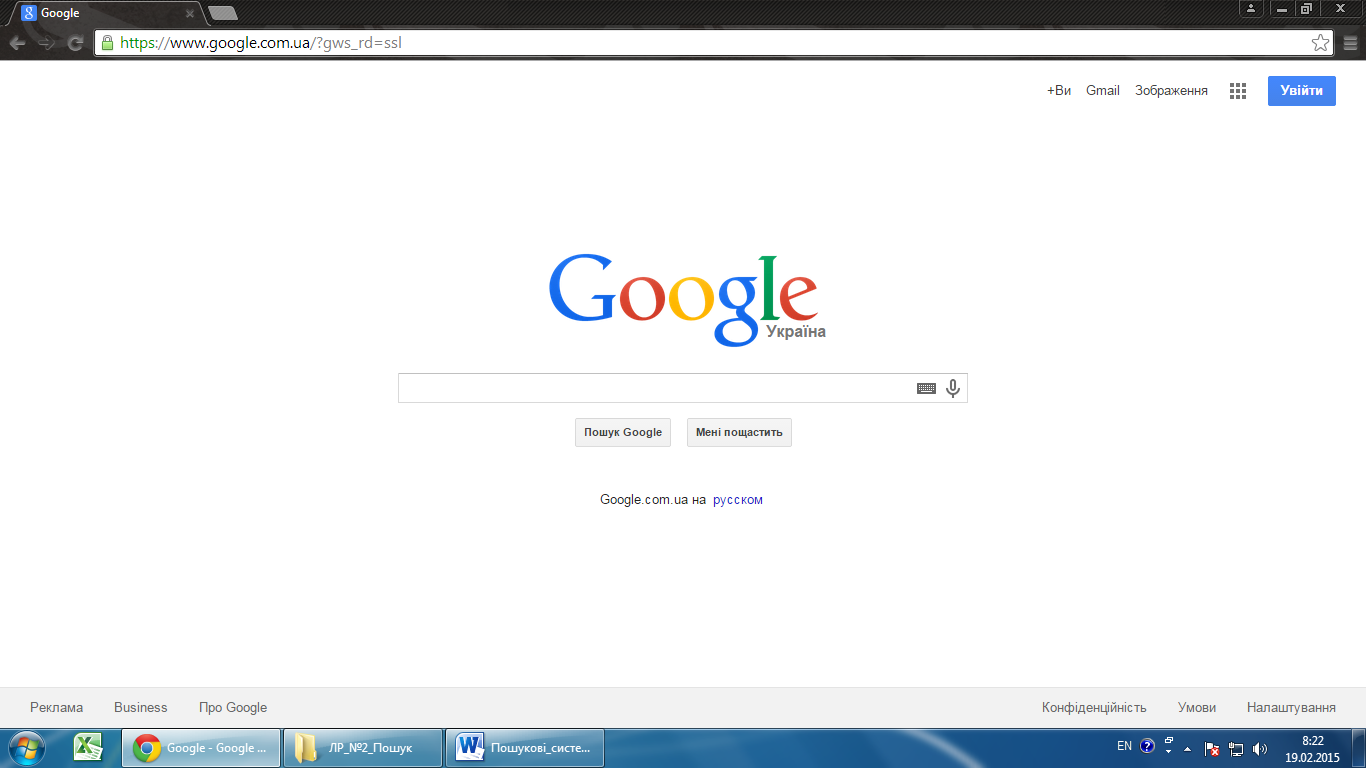This screenshot has width=1366, height=768.
Task: Start voice search with microphone icon
Action: tap(953, 388)
